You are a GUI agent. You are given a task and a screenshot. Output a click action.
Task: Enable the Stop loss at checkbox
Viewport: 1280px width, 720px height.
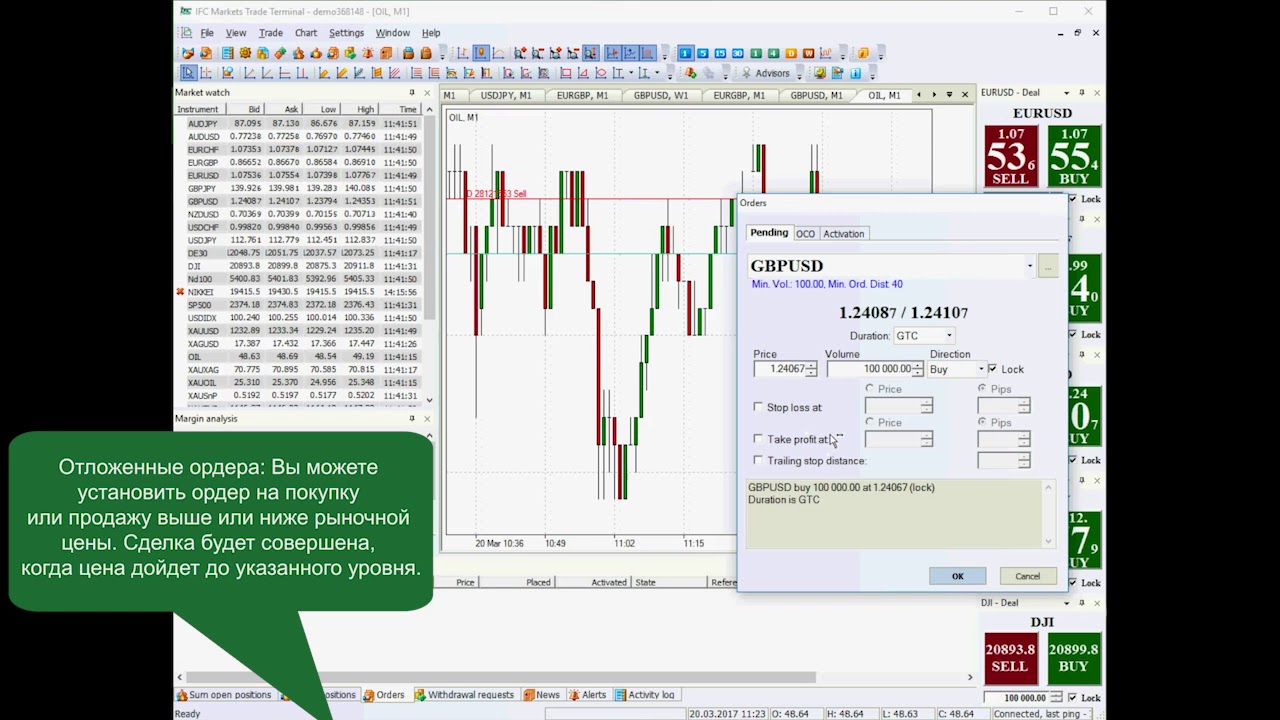click(758, 407)
